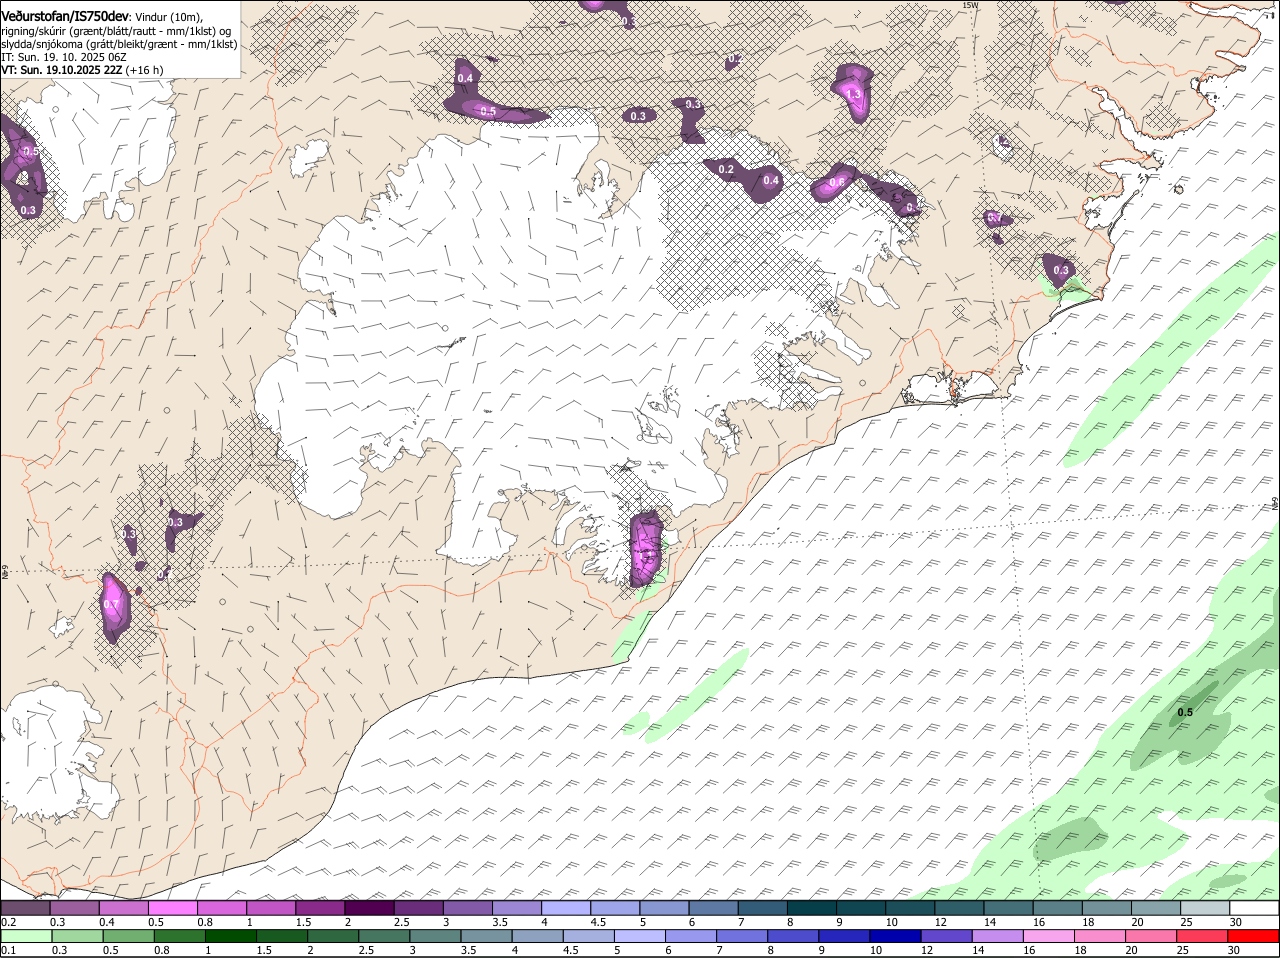The image size is (1280, 958).
Task: Click the 15W longitude label
Action: pos(969,5)
